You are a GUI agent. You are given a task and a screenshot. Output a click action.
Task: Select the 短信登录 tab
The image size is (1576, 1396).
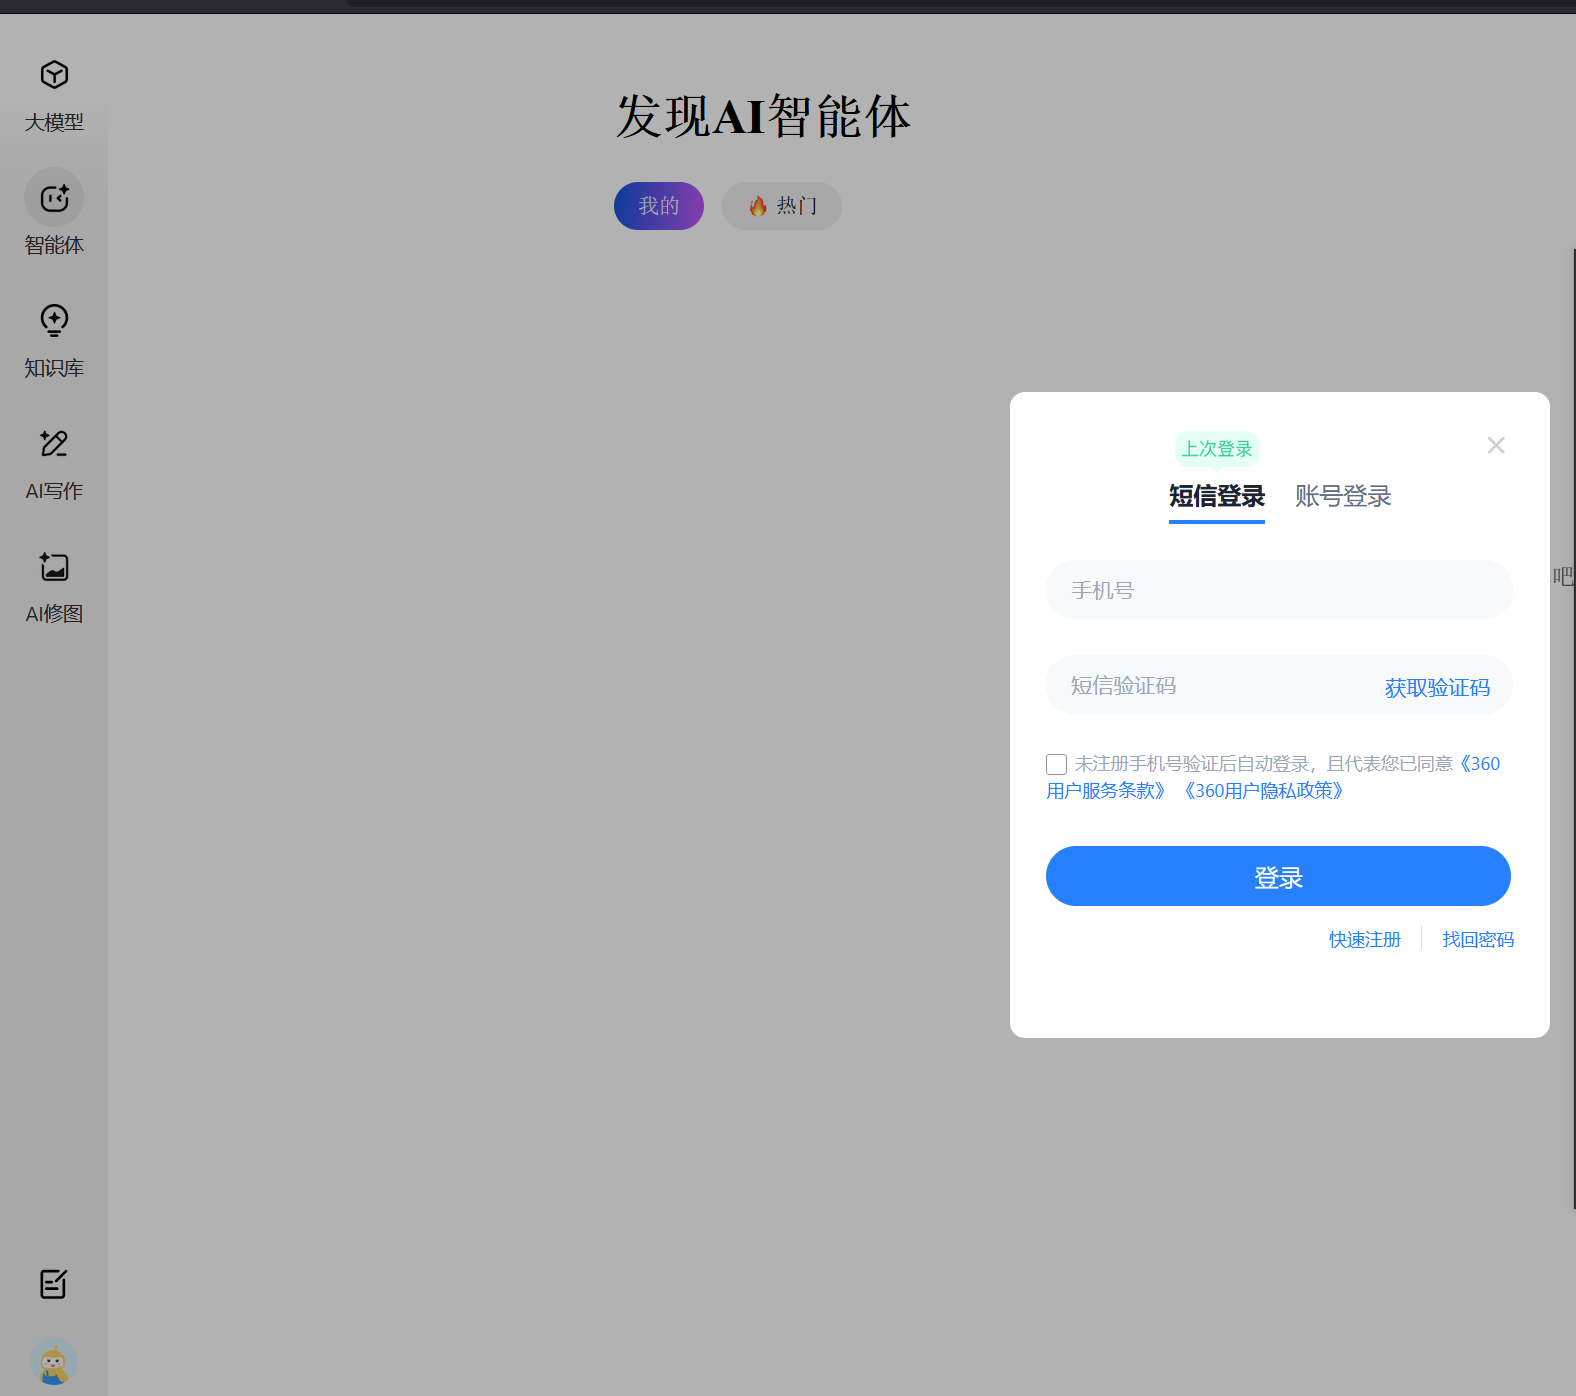[1217, 497]
